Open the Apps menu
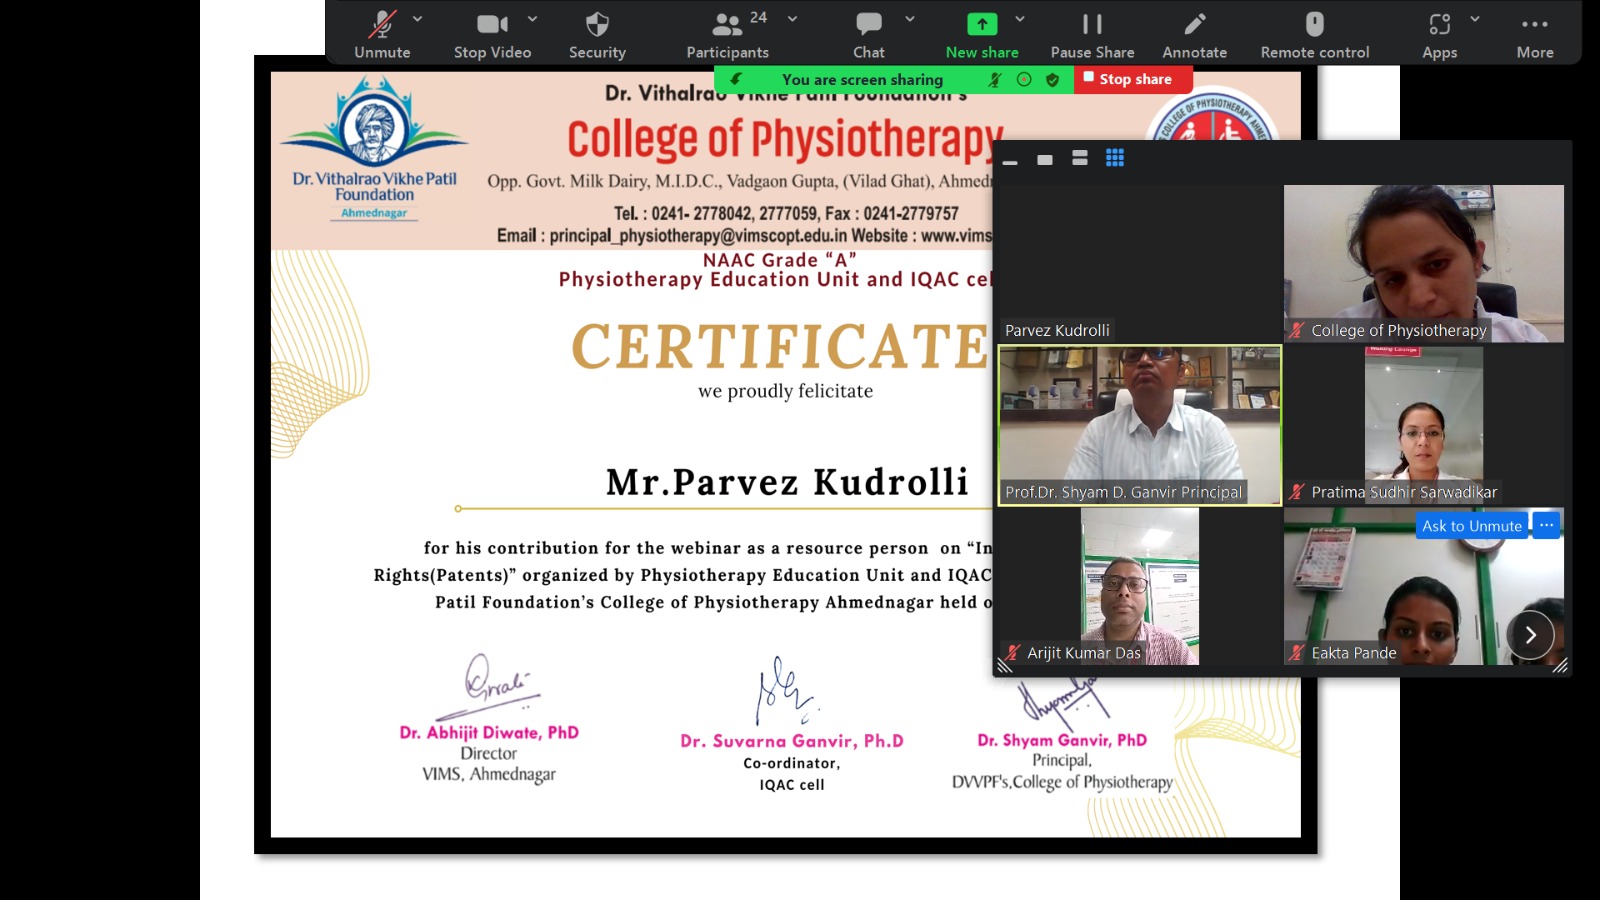The height and width of the screenshot is (900, 1600). (1439, 34)
